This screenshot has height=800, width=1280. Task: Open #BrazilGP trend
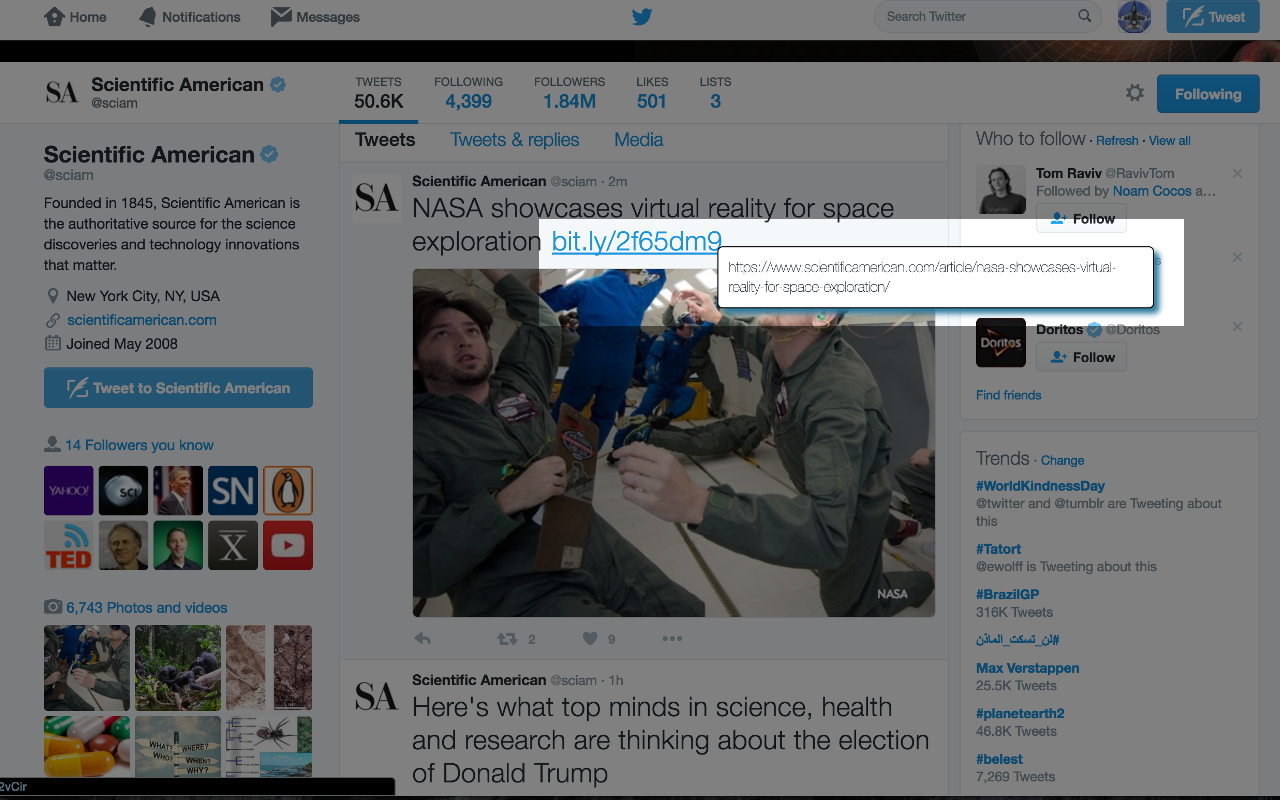pos(1007,594)
